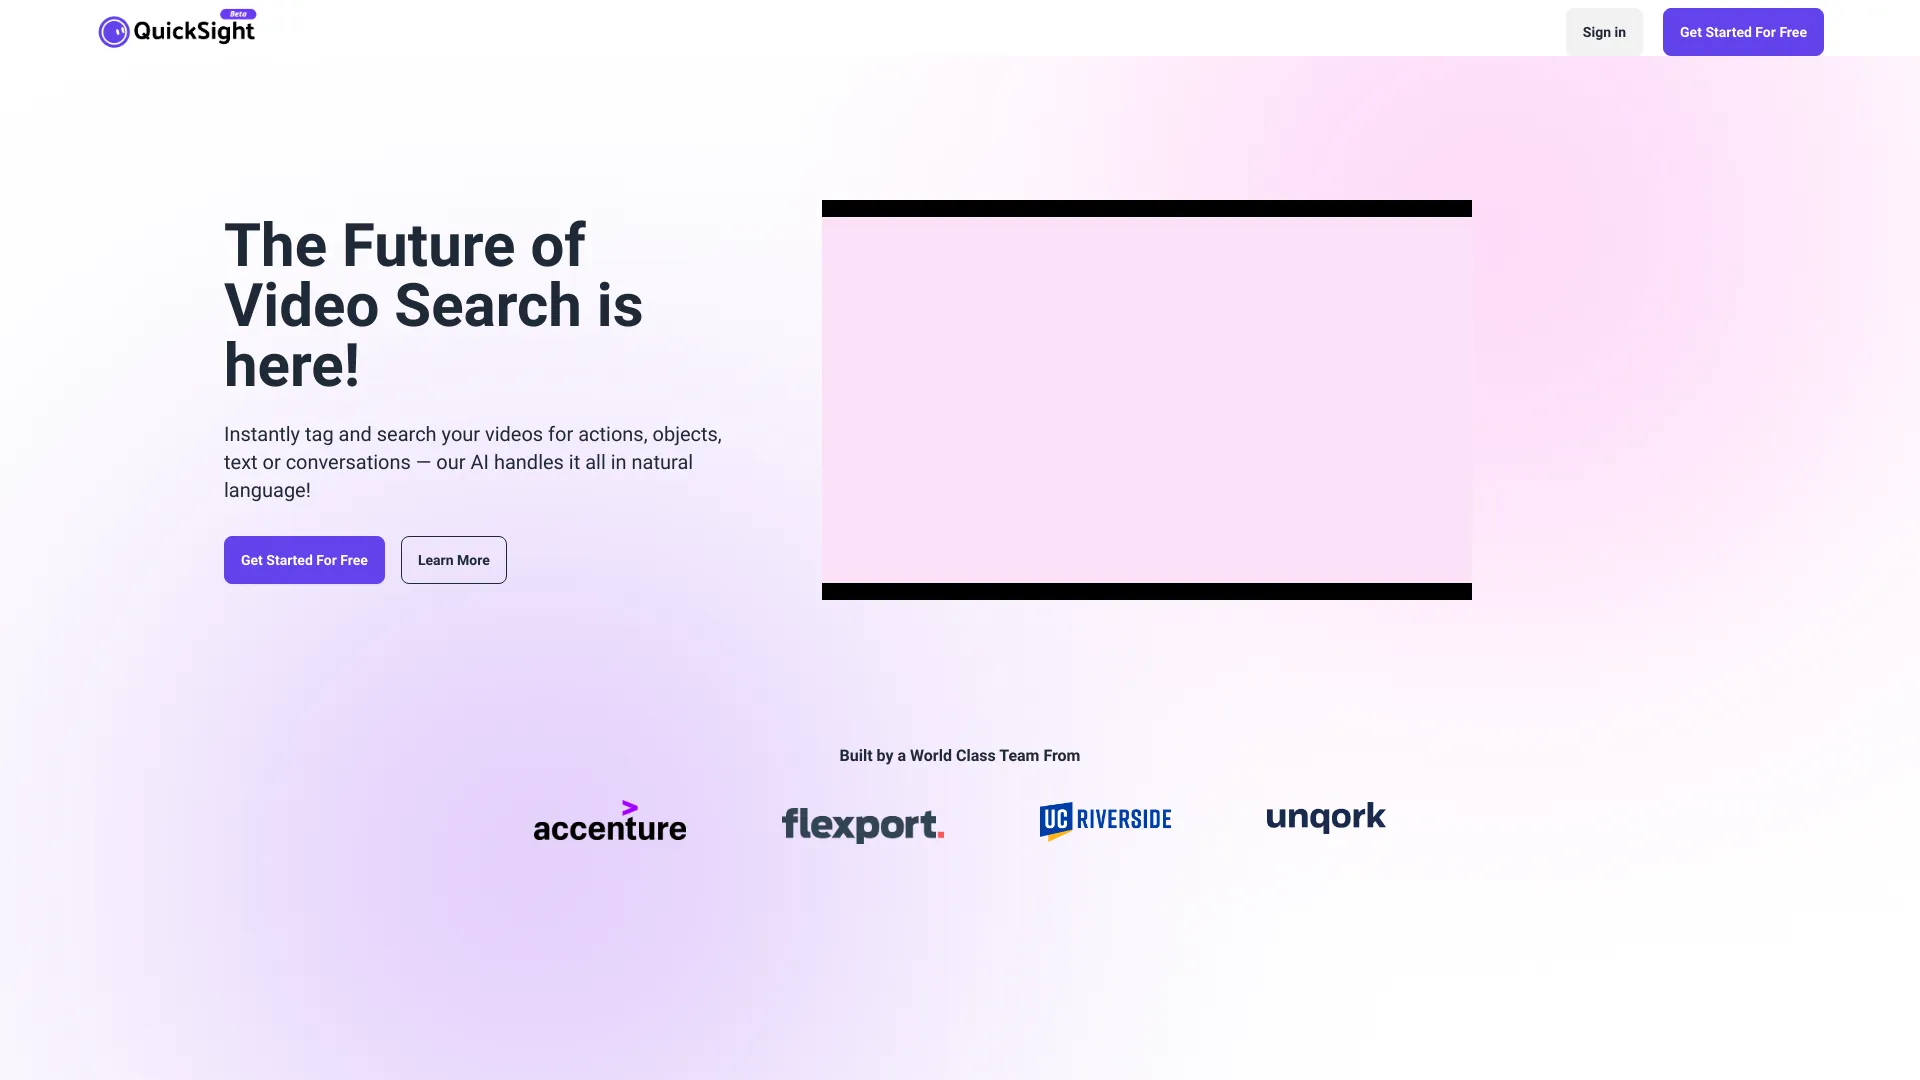This screenshot has height=1080, width=1920.
Task: Expand the Learn More disclosure section
Action: [454, 559]
